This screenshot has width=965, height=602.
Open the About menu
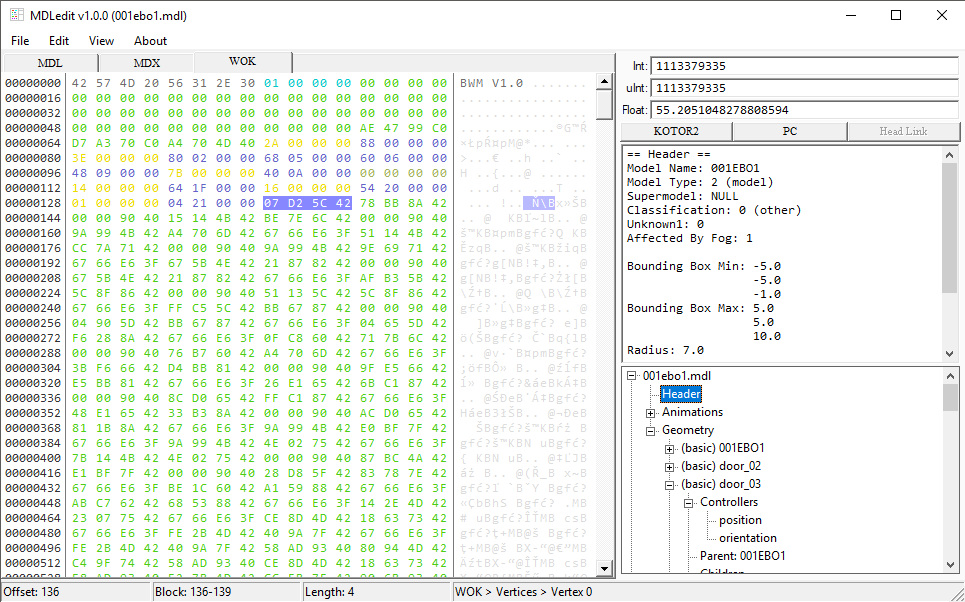tap(150, 41)
